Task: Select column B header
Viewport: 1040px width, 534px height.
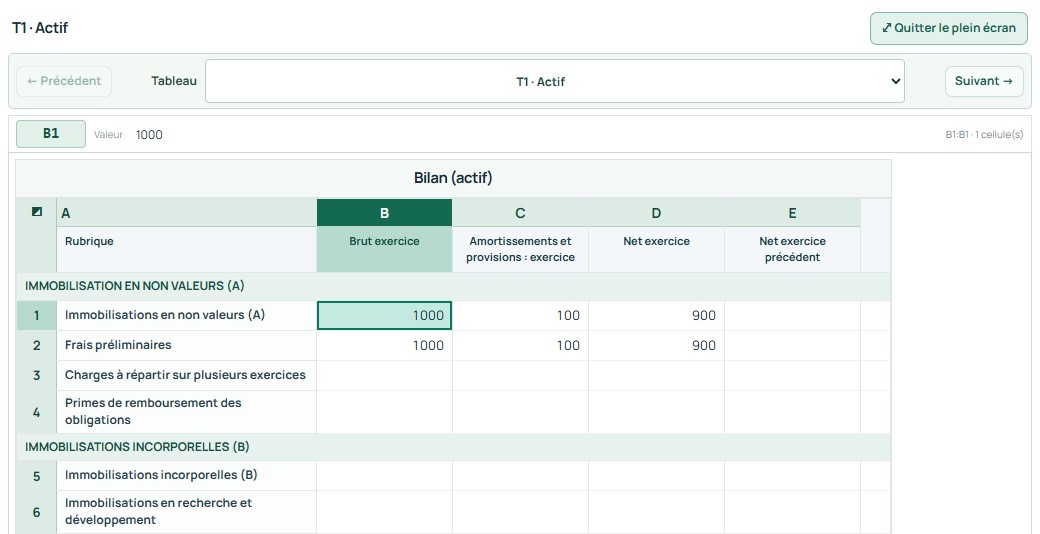Action: point(384,213)
